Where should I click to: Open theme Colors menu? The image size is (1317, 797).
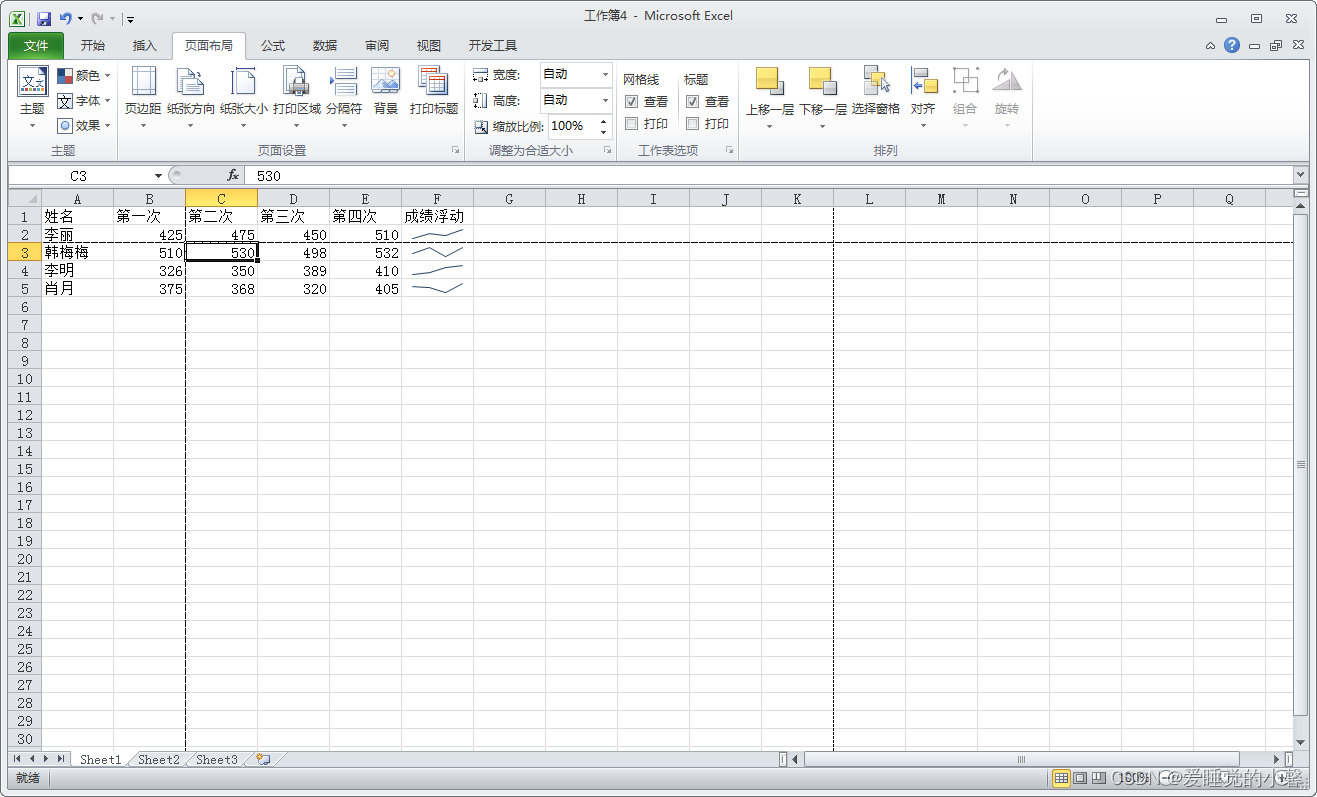(83, 75)
